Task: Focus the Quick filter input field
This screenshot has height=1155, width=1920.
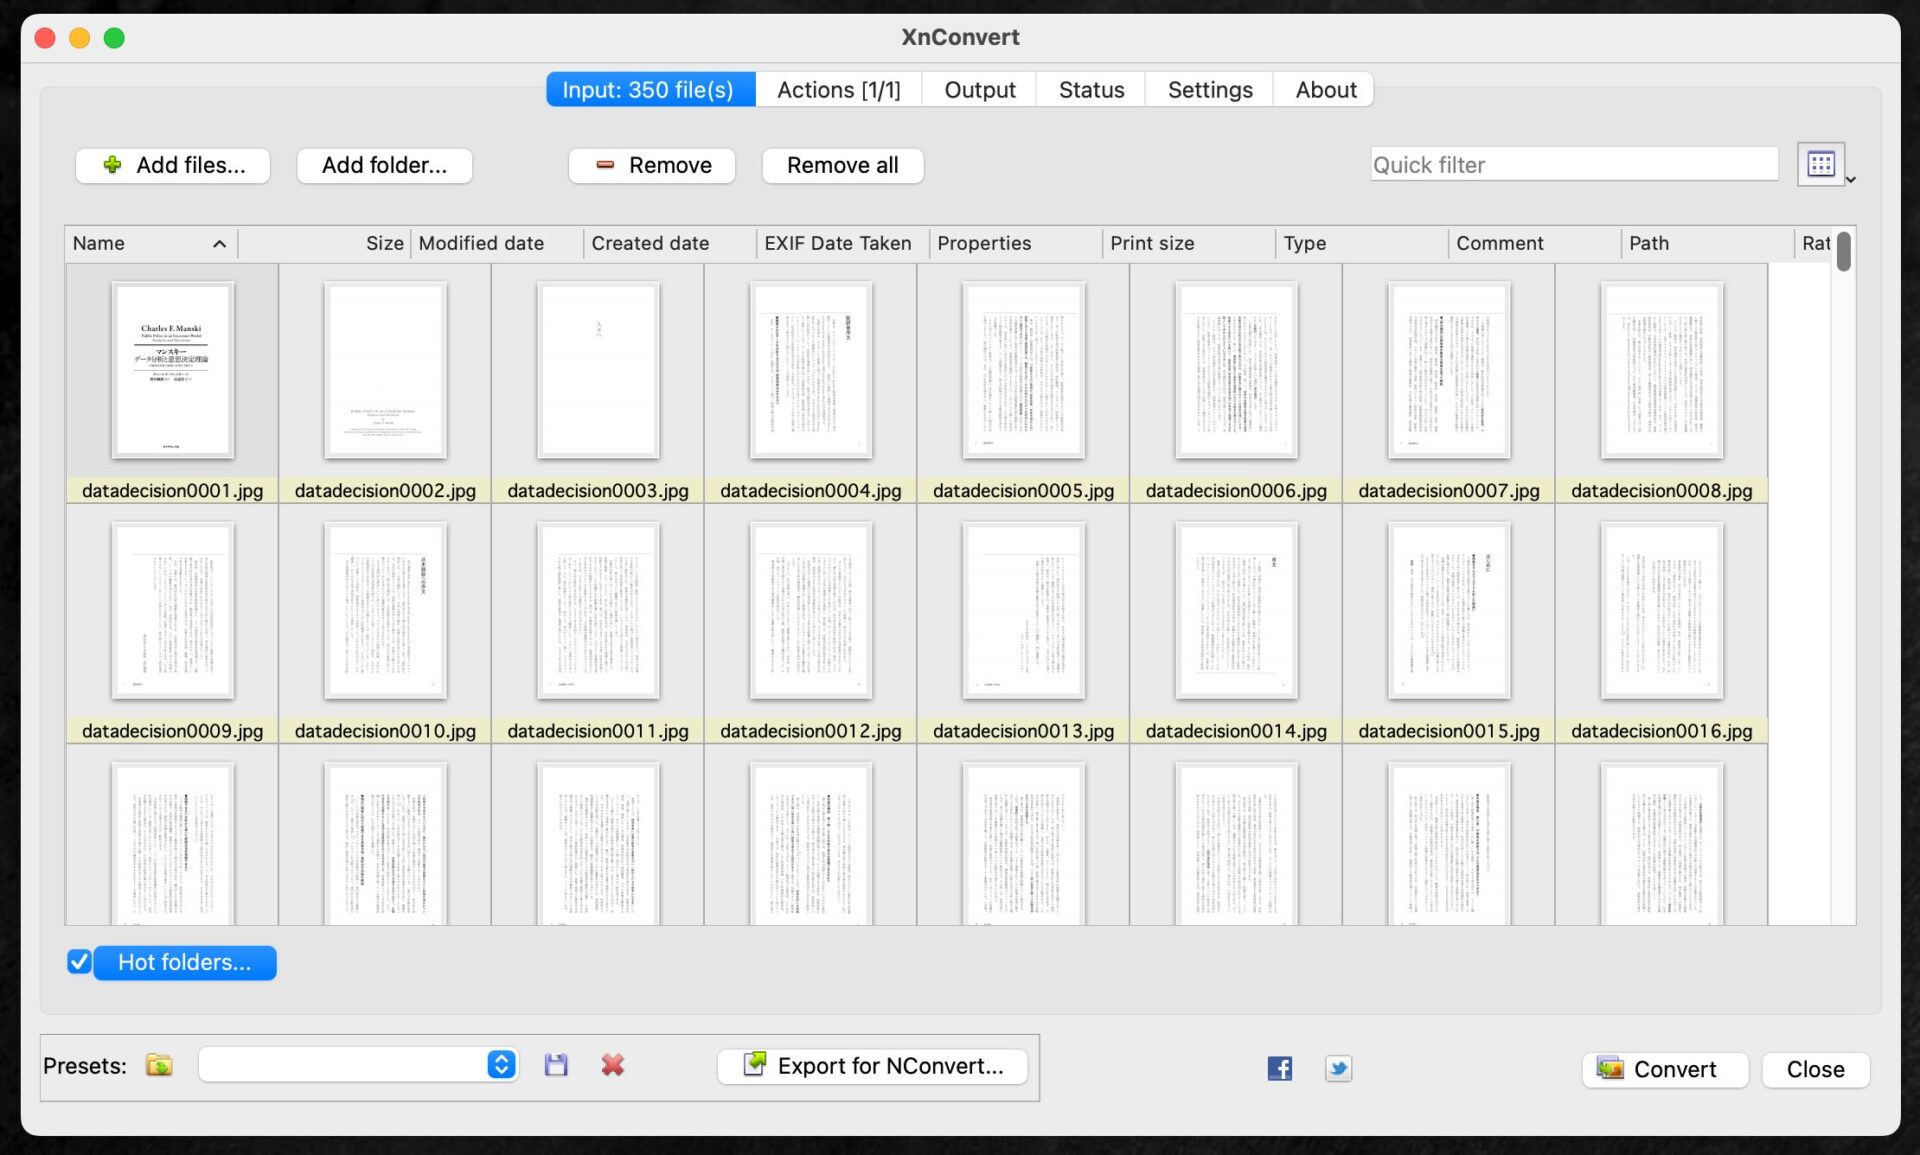Action: (1573, 165)
